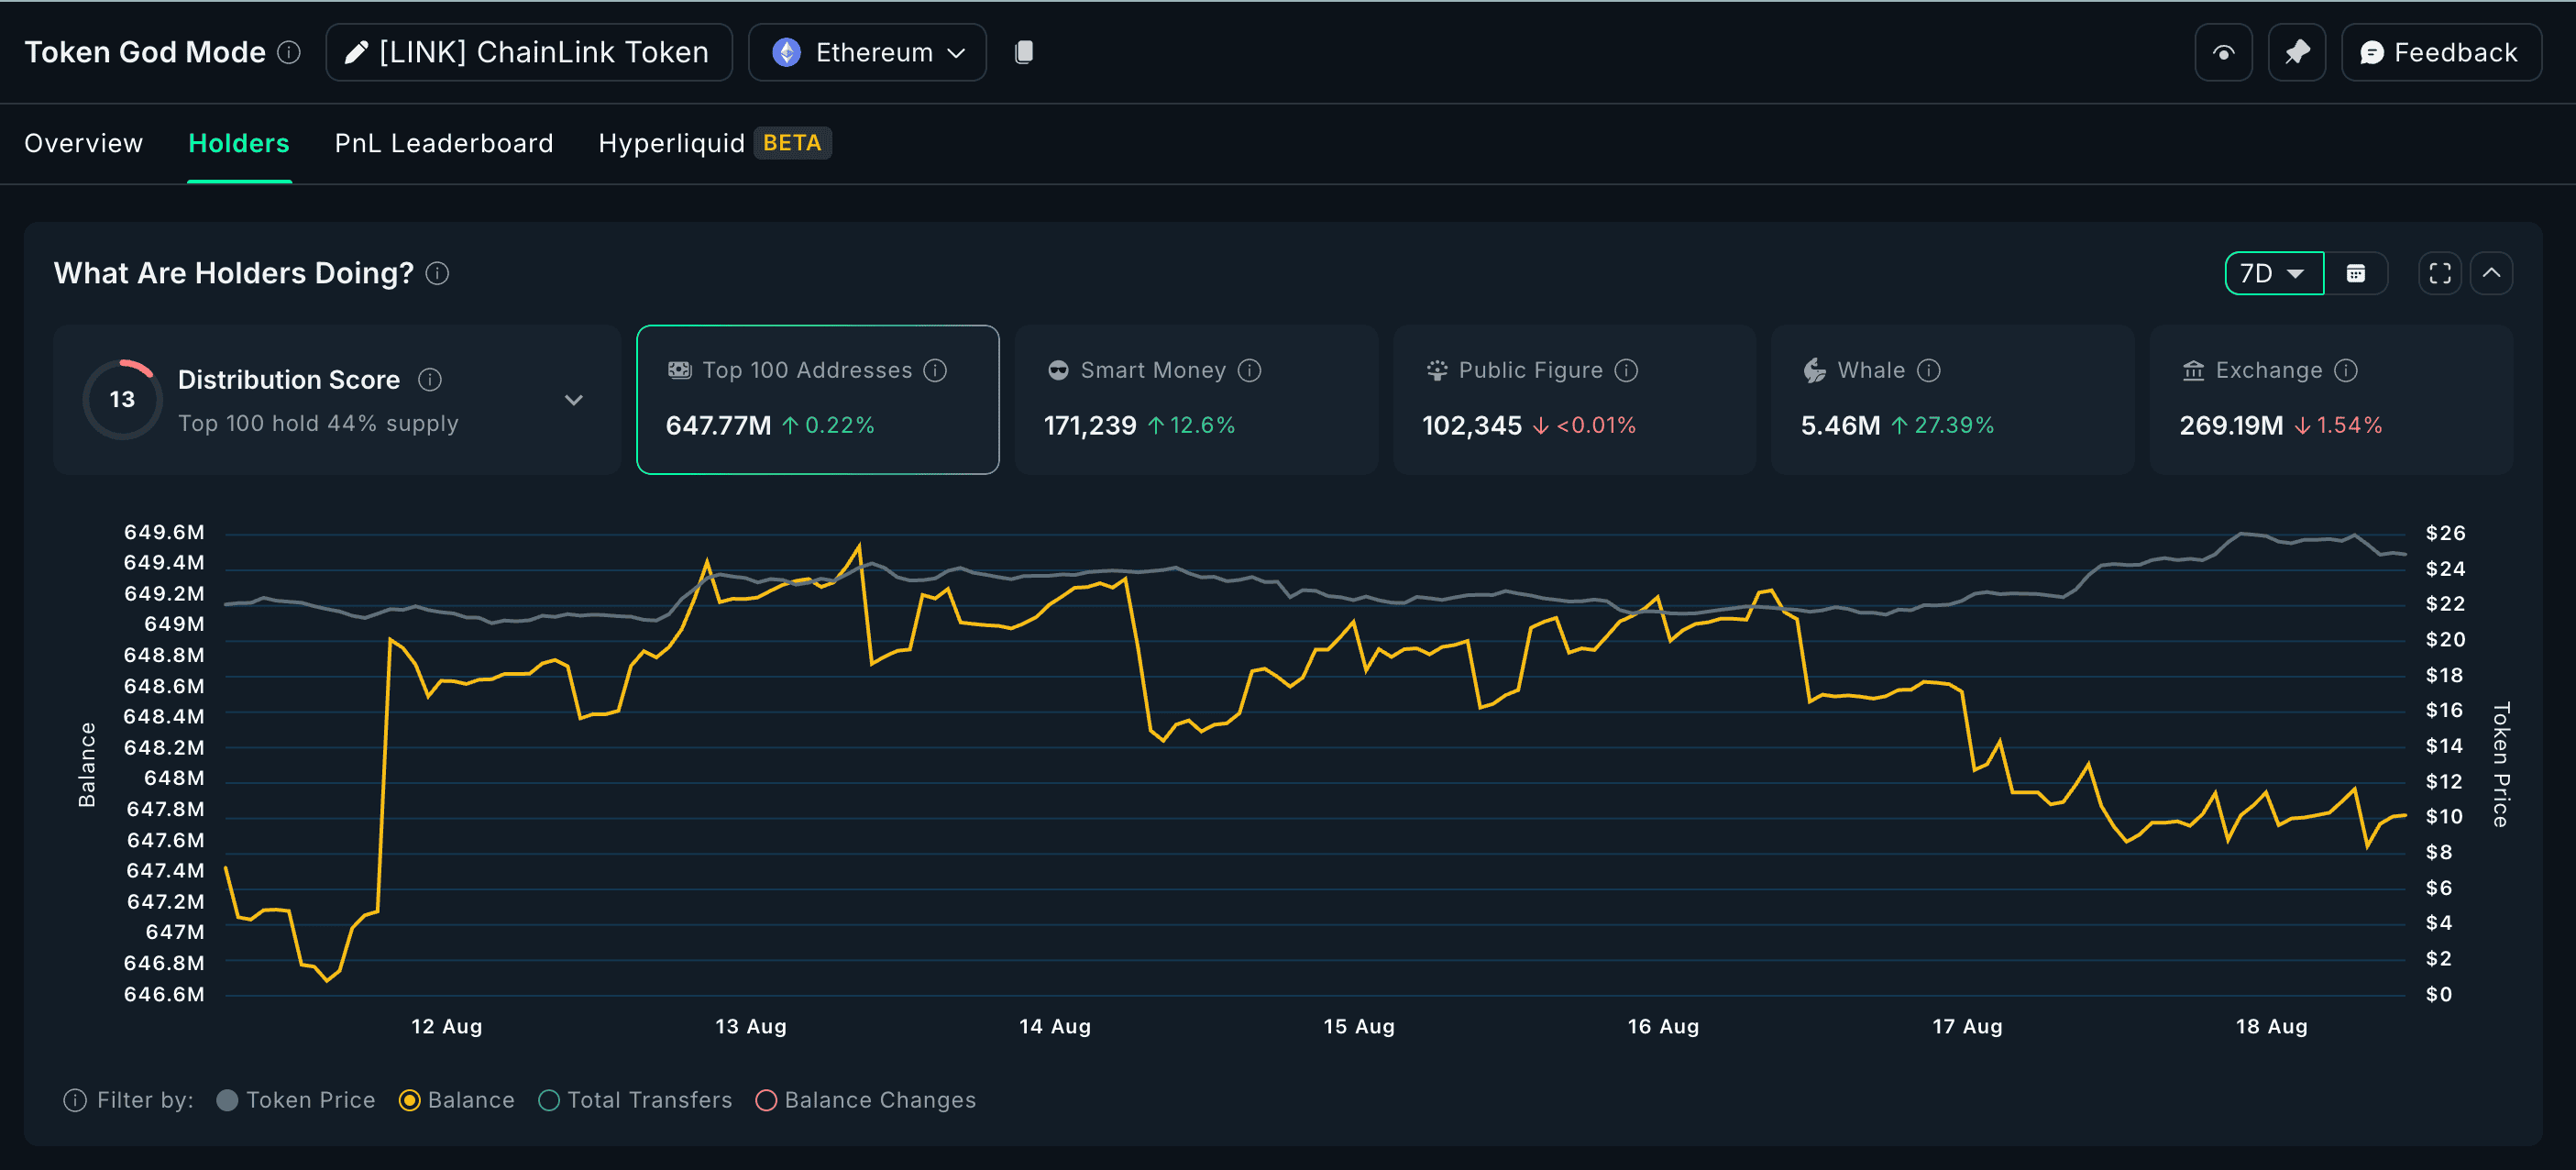The image size is (2576, 1170).
Task: Click the eye watch icon in header
Action: [2222, 53]
